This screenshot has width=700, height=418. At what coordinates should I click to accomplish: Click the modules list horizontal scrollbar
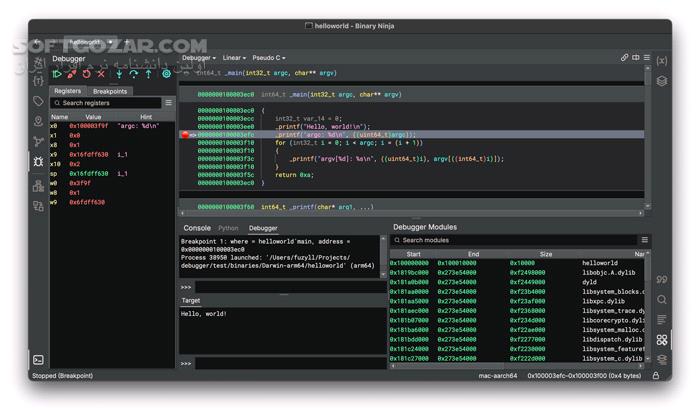click(x=517, y=366)
